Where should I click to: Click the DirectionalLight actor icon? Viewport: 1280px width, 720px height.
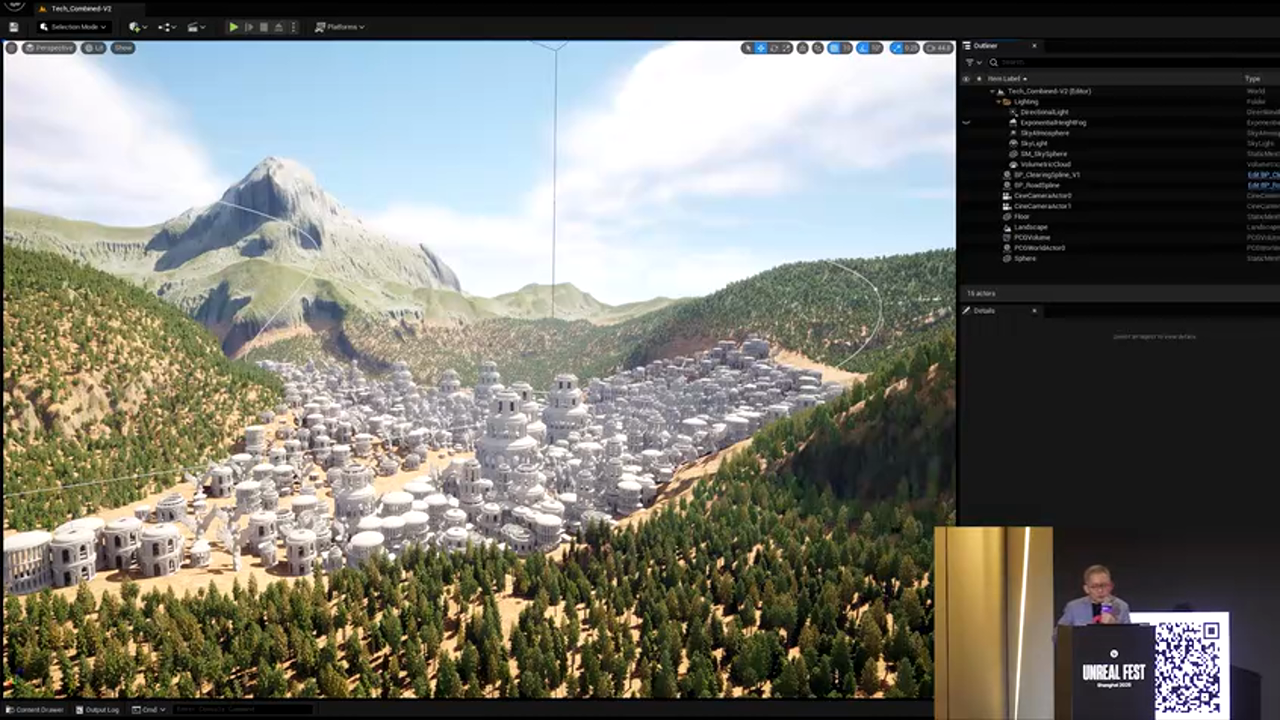pos(1014,112)
